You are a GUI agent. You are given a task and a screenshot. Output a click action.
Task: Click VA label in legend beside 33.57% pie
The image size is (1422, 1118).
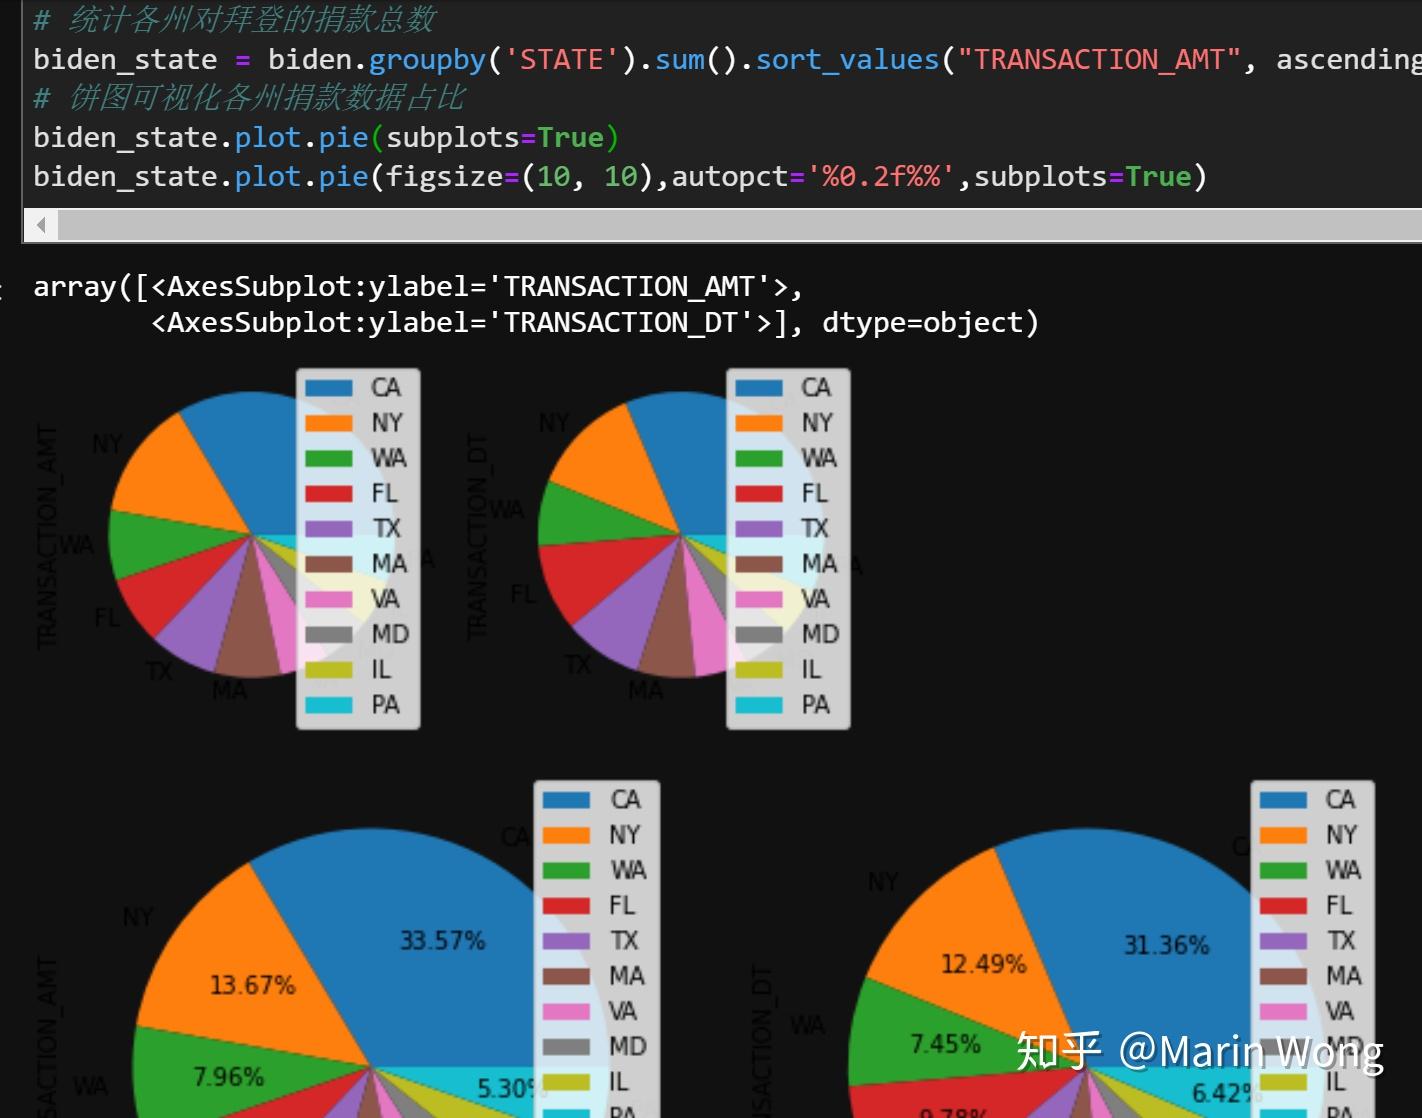[623, 1011]
